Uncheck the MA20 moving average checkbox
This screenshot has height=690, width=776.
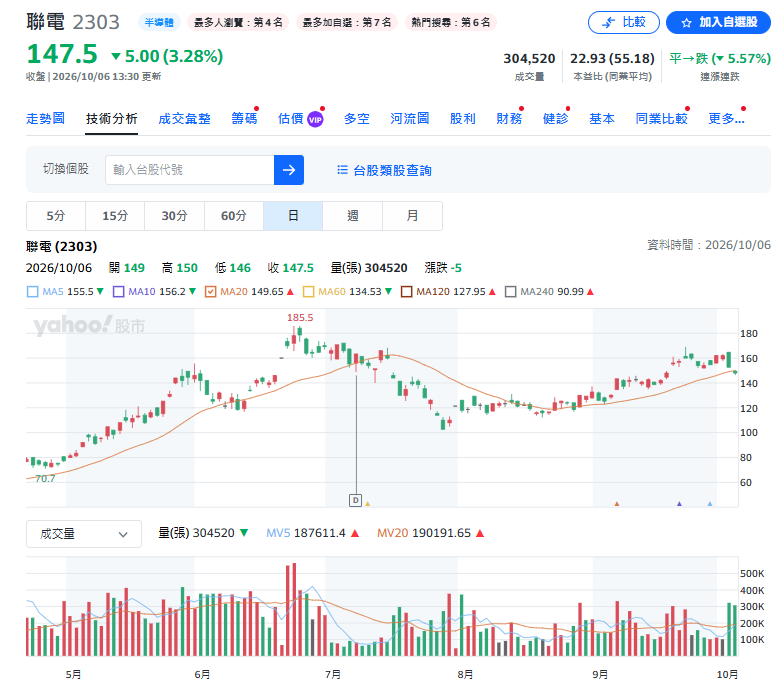(210, 292)
